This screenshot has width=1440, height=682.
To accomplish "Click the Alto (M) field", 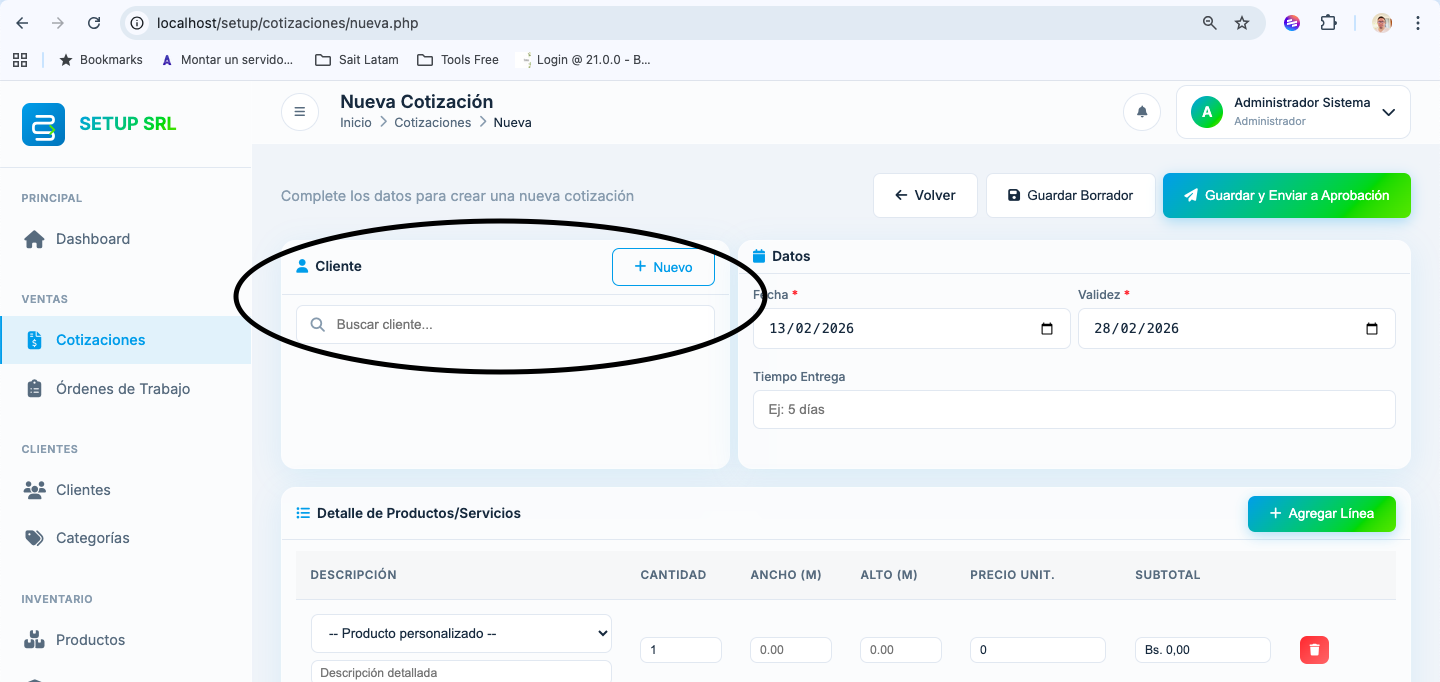I will tap(900, 650).
